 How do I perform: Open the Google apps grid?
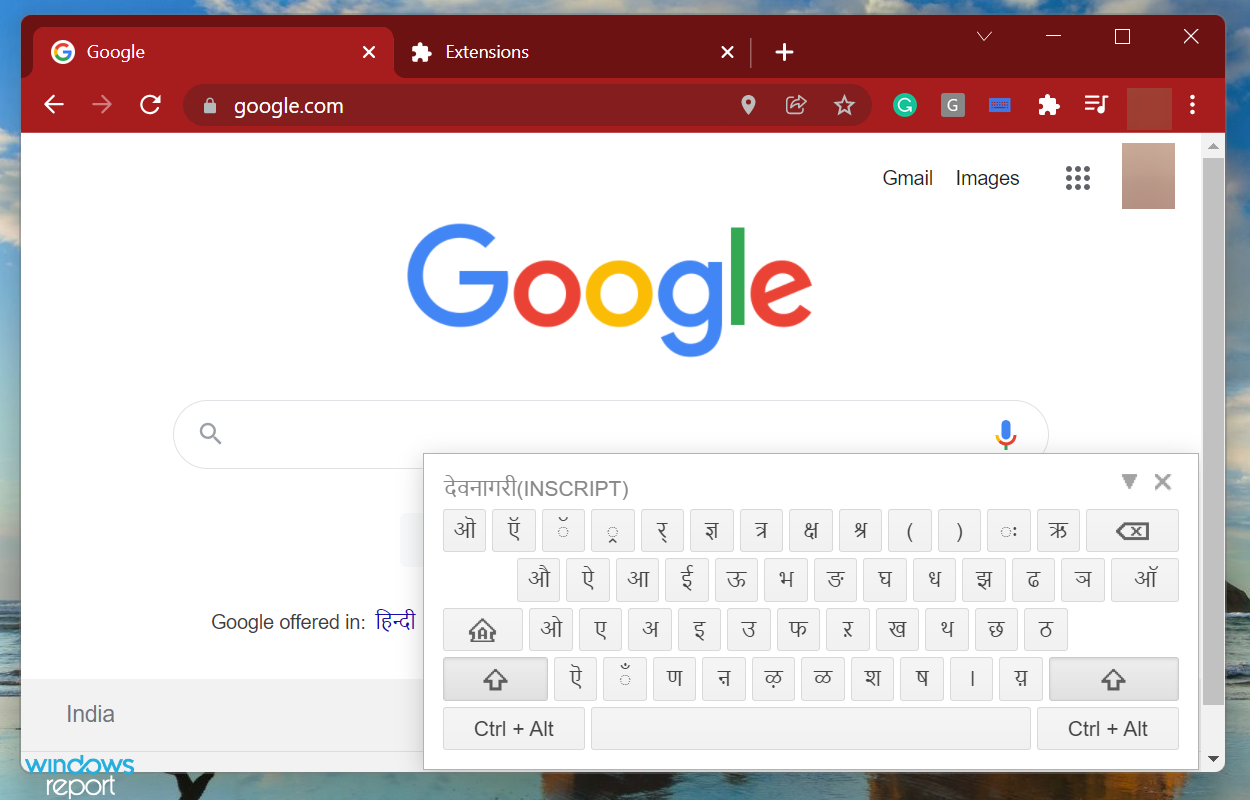click(1078, 178)
